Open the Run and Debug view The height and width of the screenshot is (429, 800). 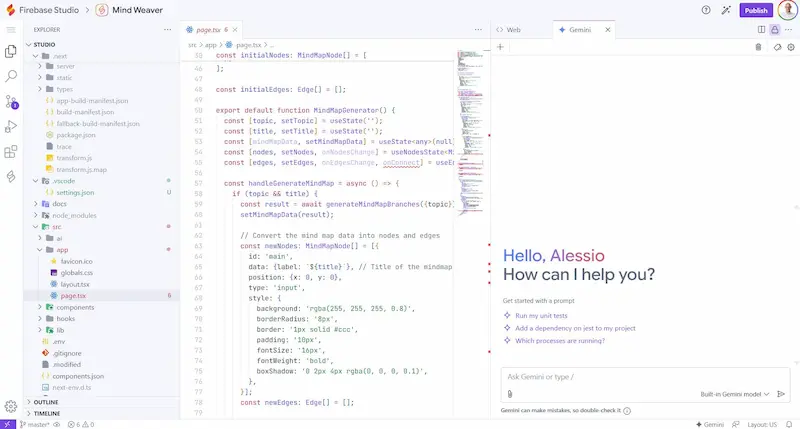point(11,127)
